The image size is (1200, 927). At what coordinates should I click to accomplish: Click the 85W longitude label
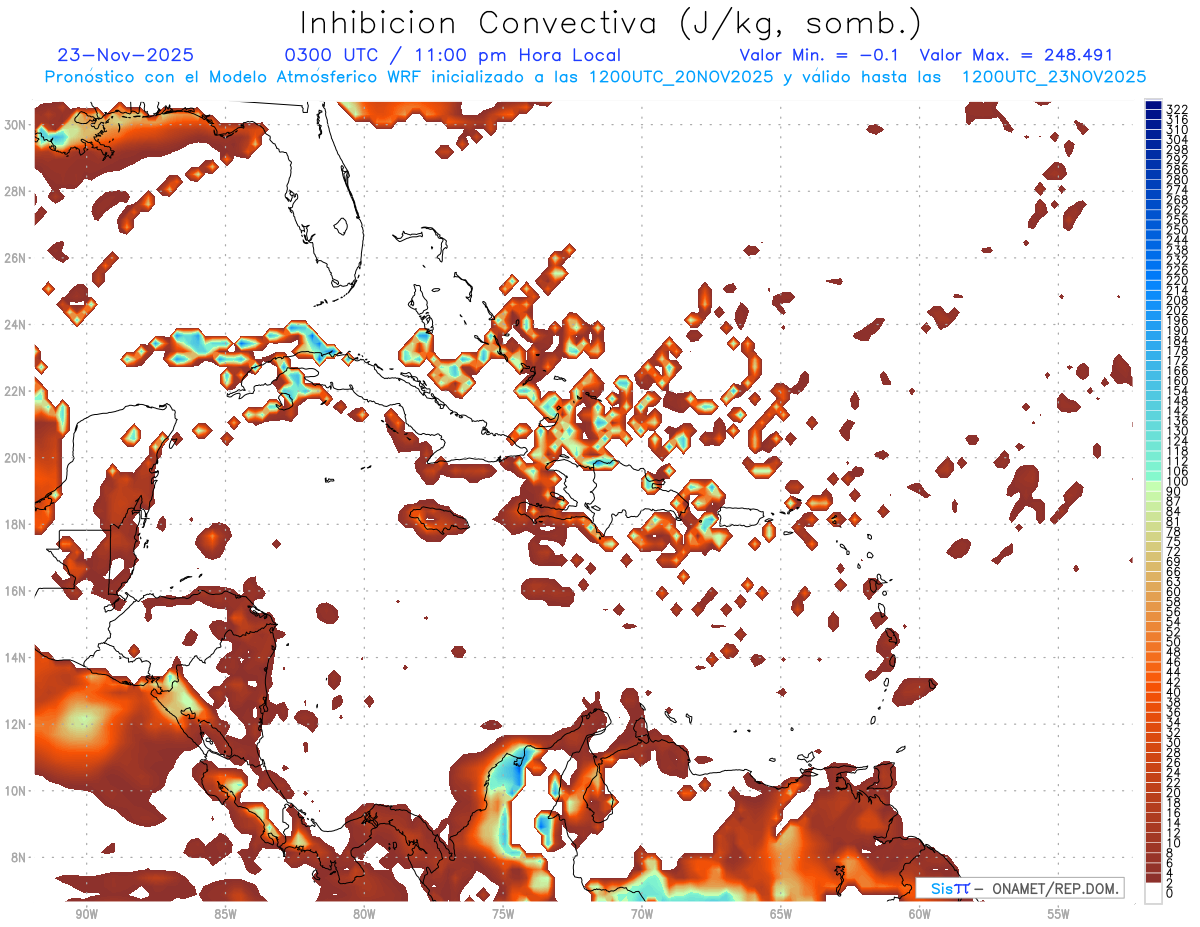pos(225,915)
